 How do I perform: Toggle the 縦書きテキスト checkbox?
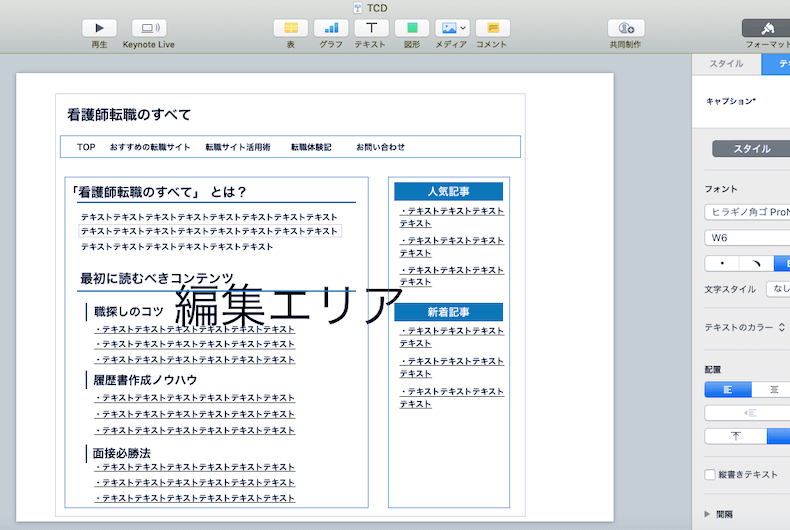[x=710, y=475]
